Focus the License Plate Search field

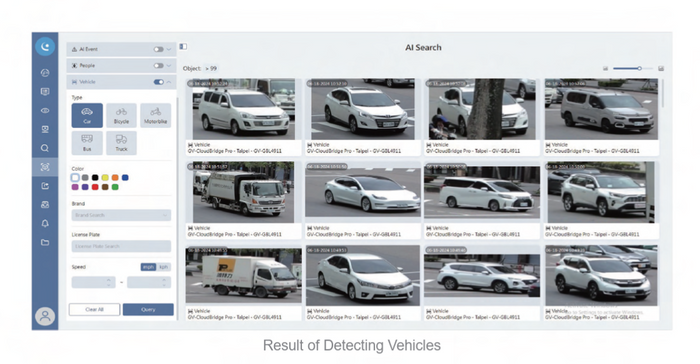(x=121, y=246)
